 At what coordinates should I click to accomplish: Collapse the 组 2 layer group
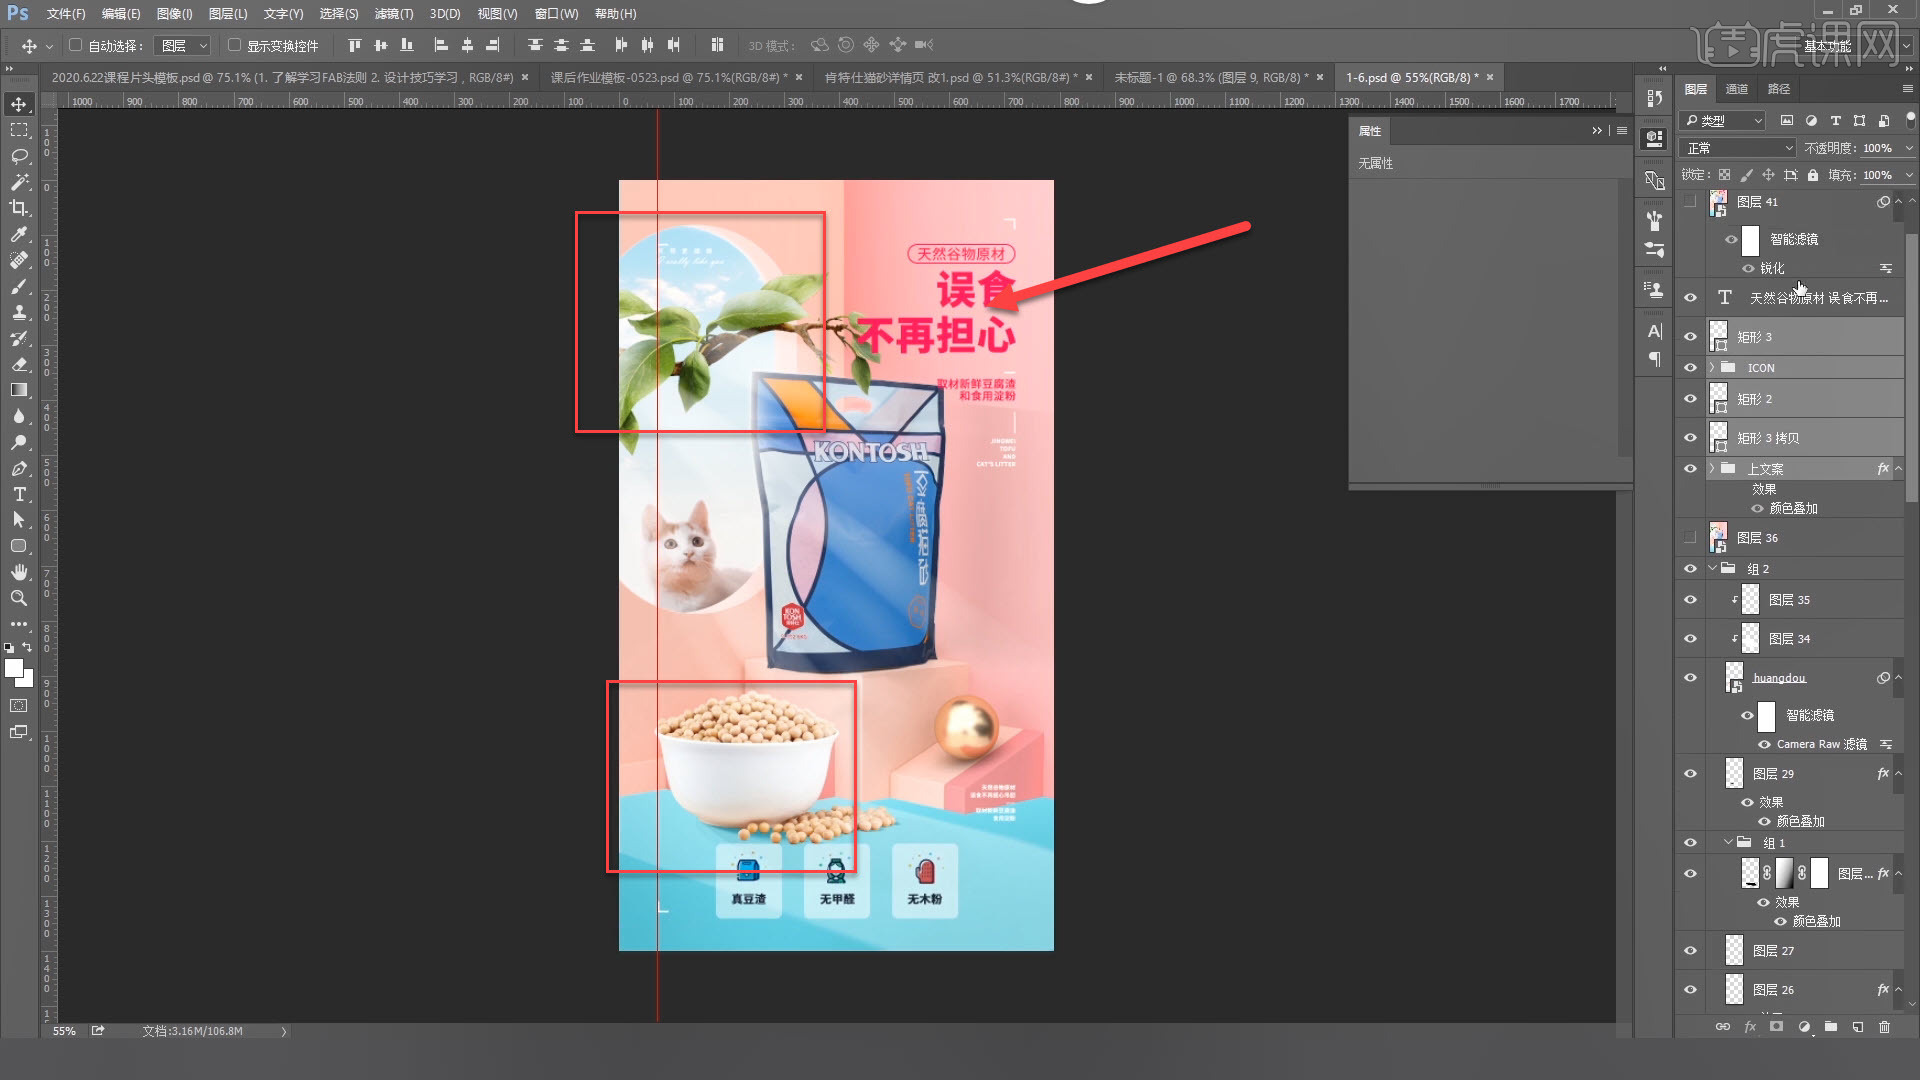pyautogui.click(x=1712, y=569)
